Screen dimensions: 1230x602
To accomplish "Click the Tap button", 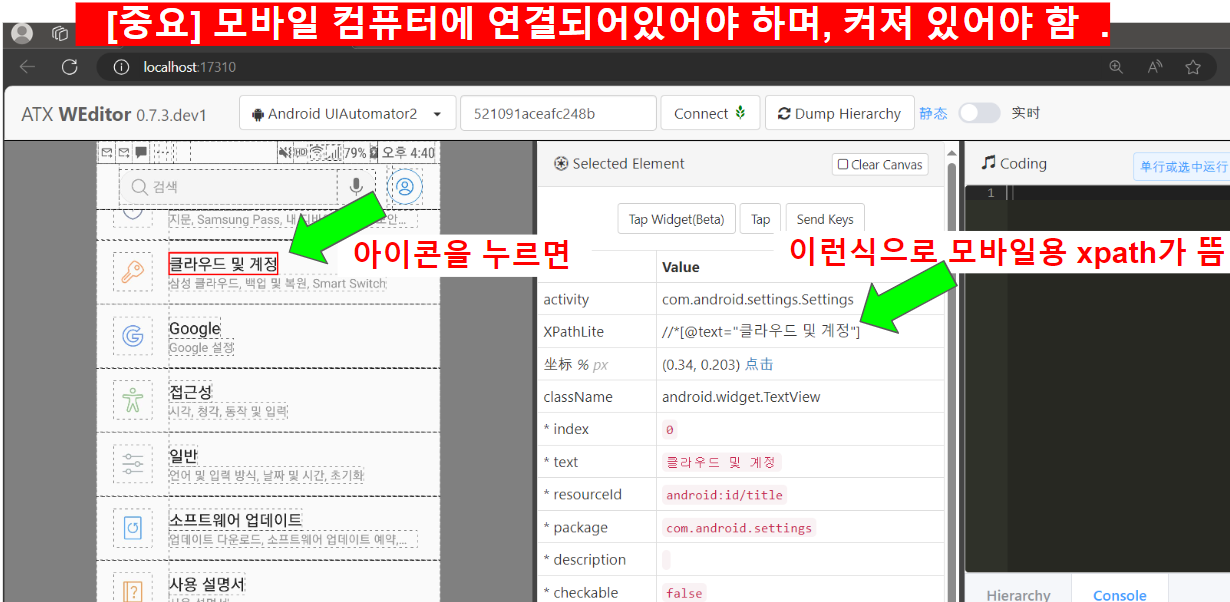I will [x=760, y=219].
